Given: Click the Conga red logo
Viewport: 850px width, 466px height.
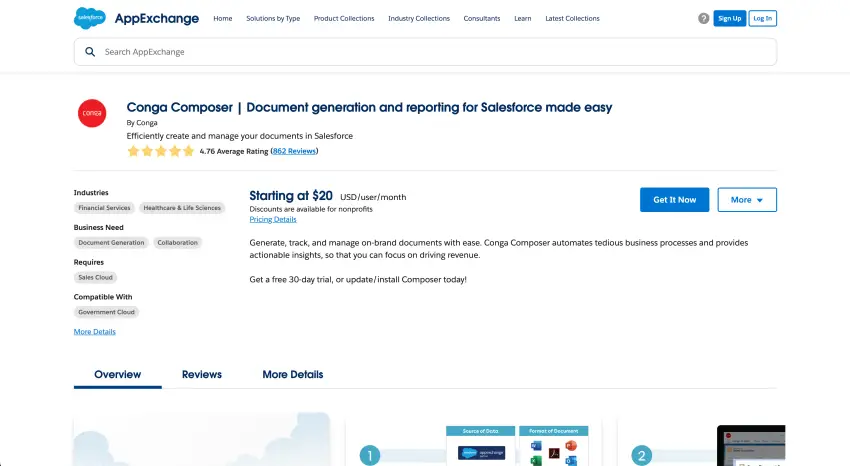Looking at the screenshot, I should click(x=92, y=114).
